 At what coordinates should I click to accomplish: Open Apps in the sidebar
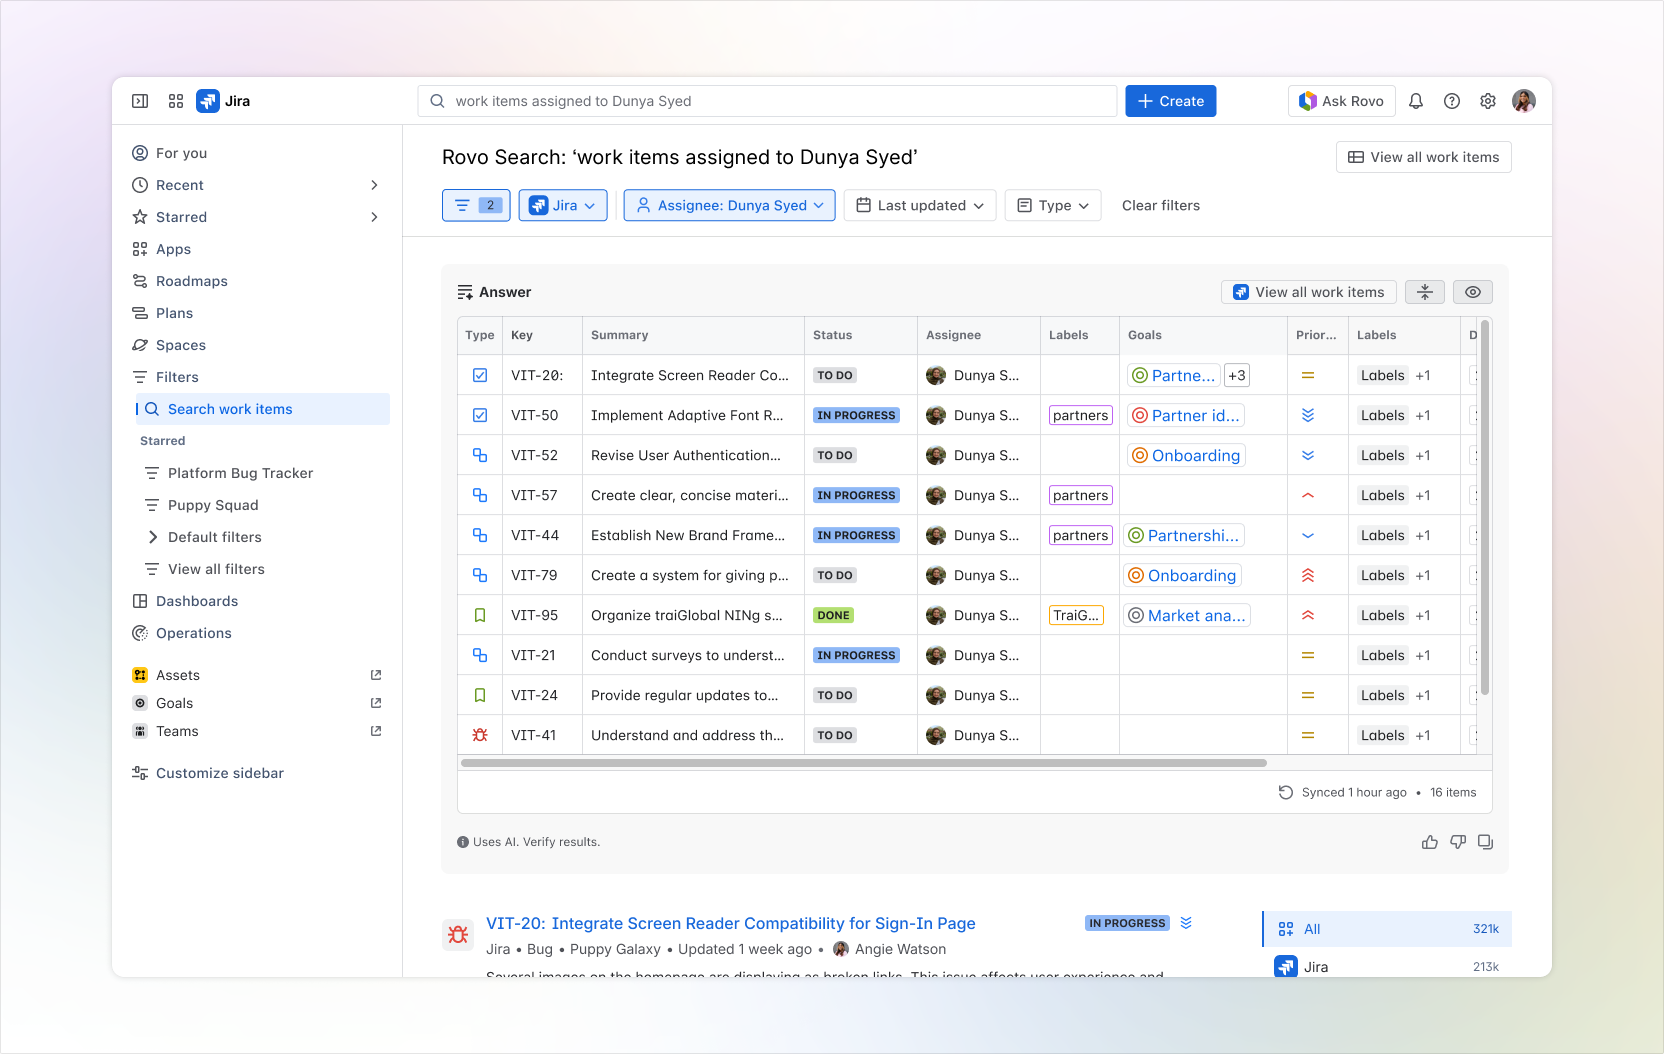[261, 249]
